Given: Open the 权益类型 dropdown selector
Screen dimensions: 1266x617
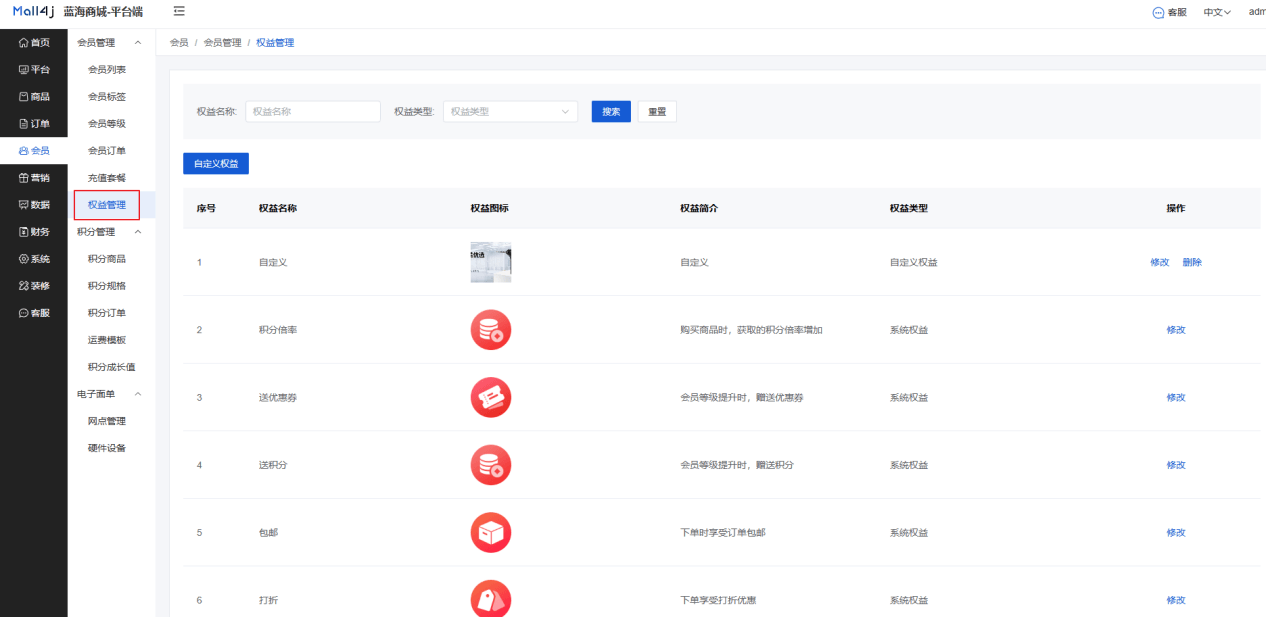Looking at the screenshot, I should point(510,111).
